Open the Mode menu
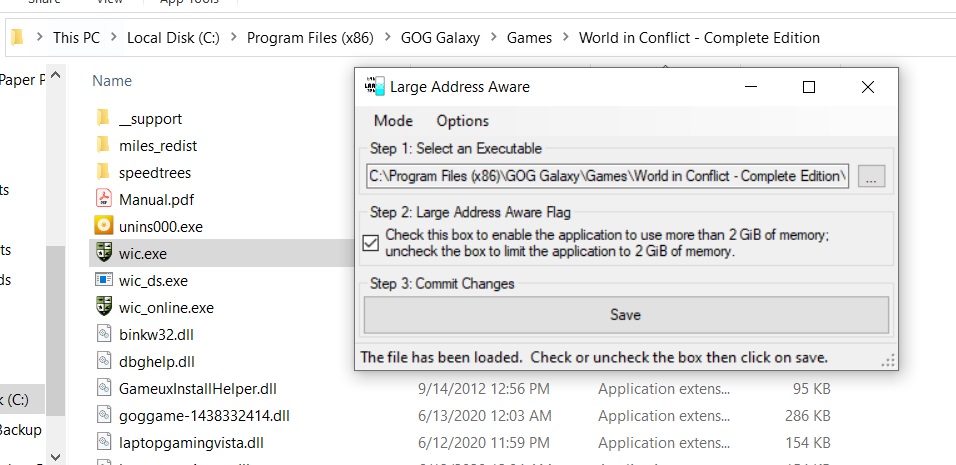956x465 pixels. [393, 121]
